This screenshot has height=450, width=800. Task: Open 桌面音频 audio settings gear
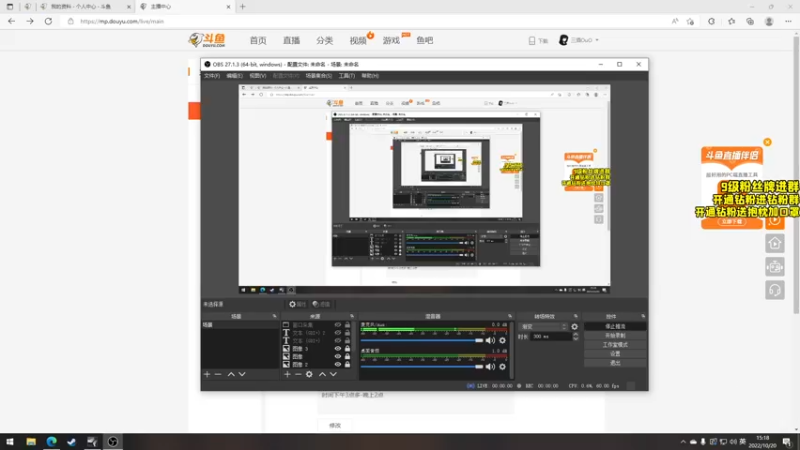pyautogui.click(x=503, y=367)
